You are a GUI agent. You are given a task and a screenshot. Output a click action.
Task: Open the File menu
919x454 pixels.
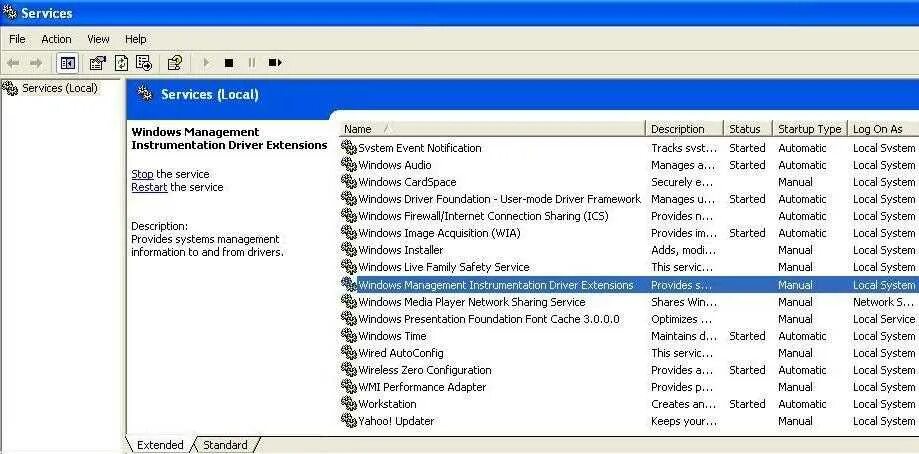(17, 39)
